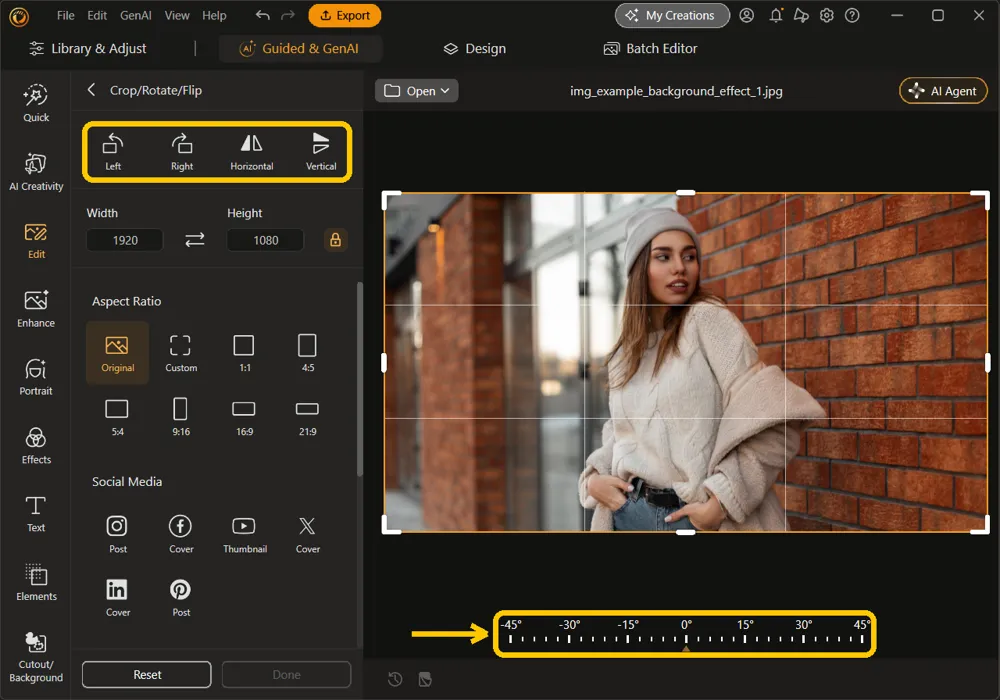Select LinkedIn Cover preset
This screenshot has height=700, width=1000.
[x=117, y=598]
